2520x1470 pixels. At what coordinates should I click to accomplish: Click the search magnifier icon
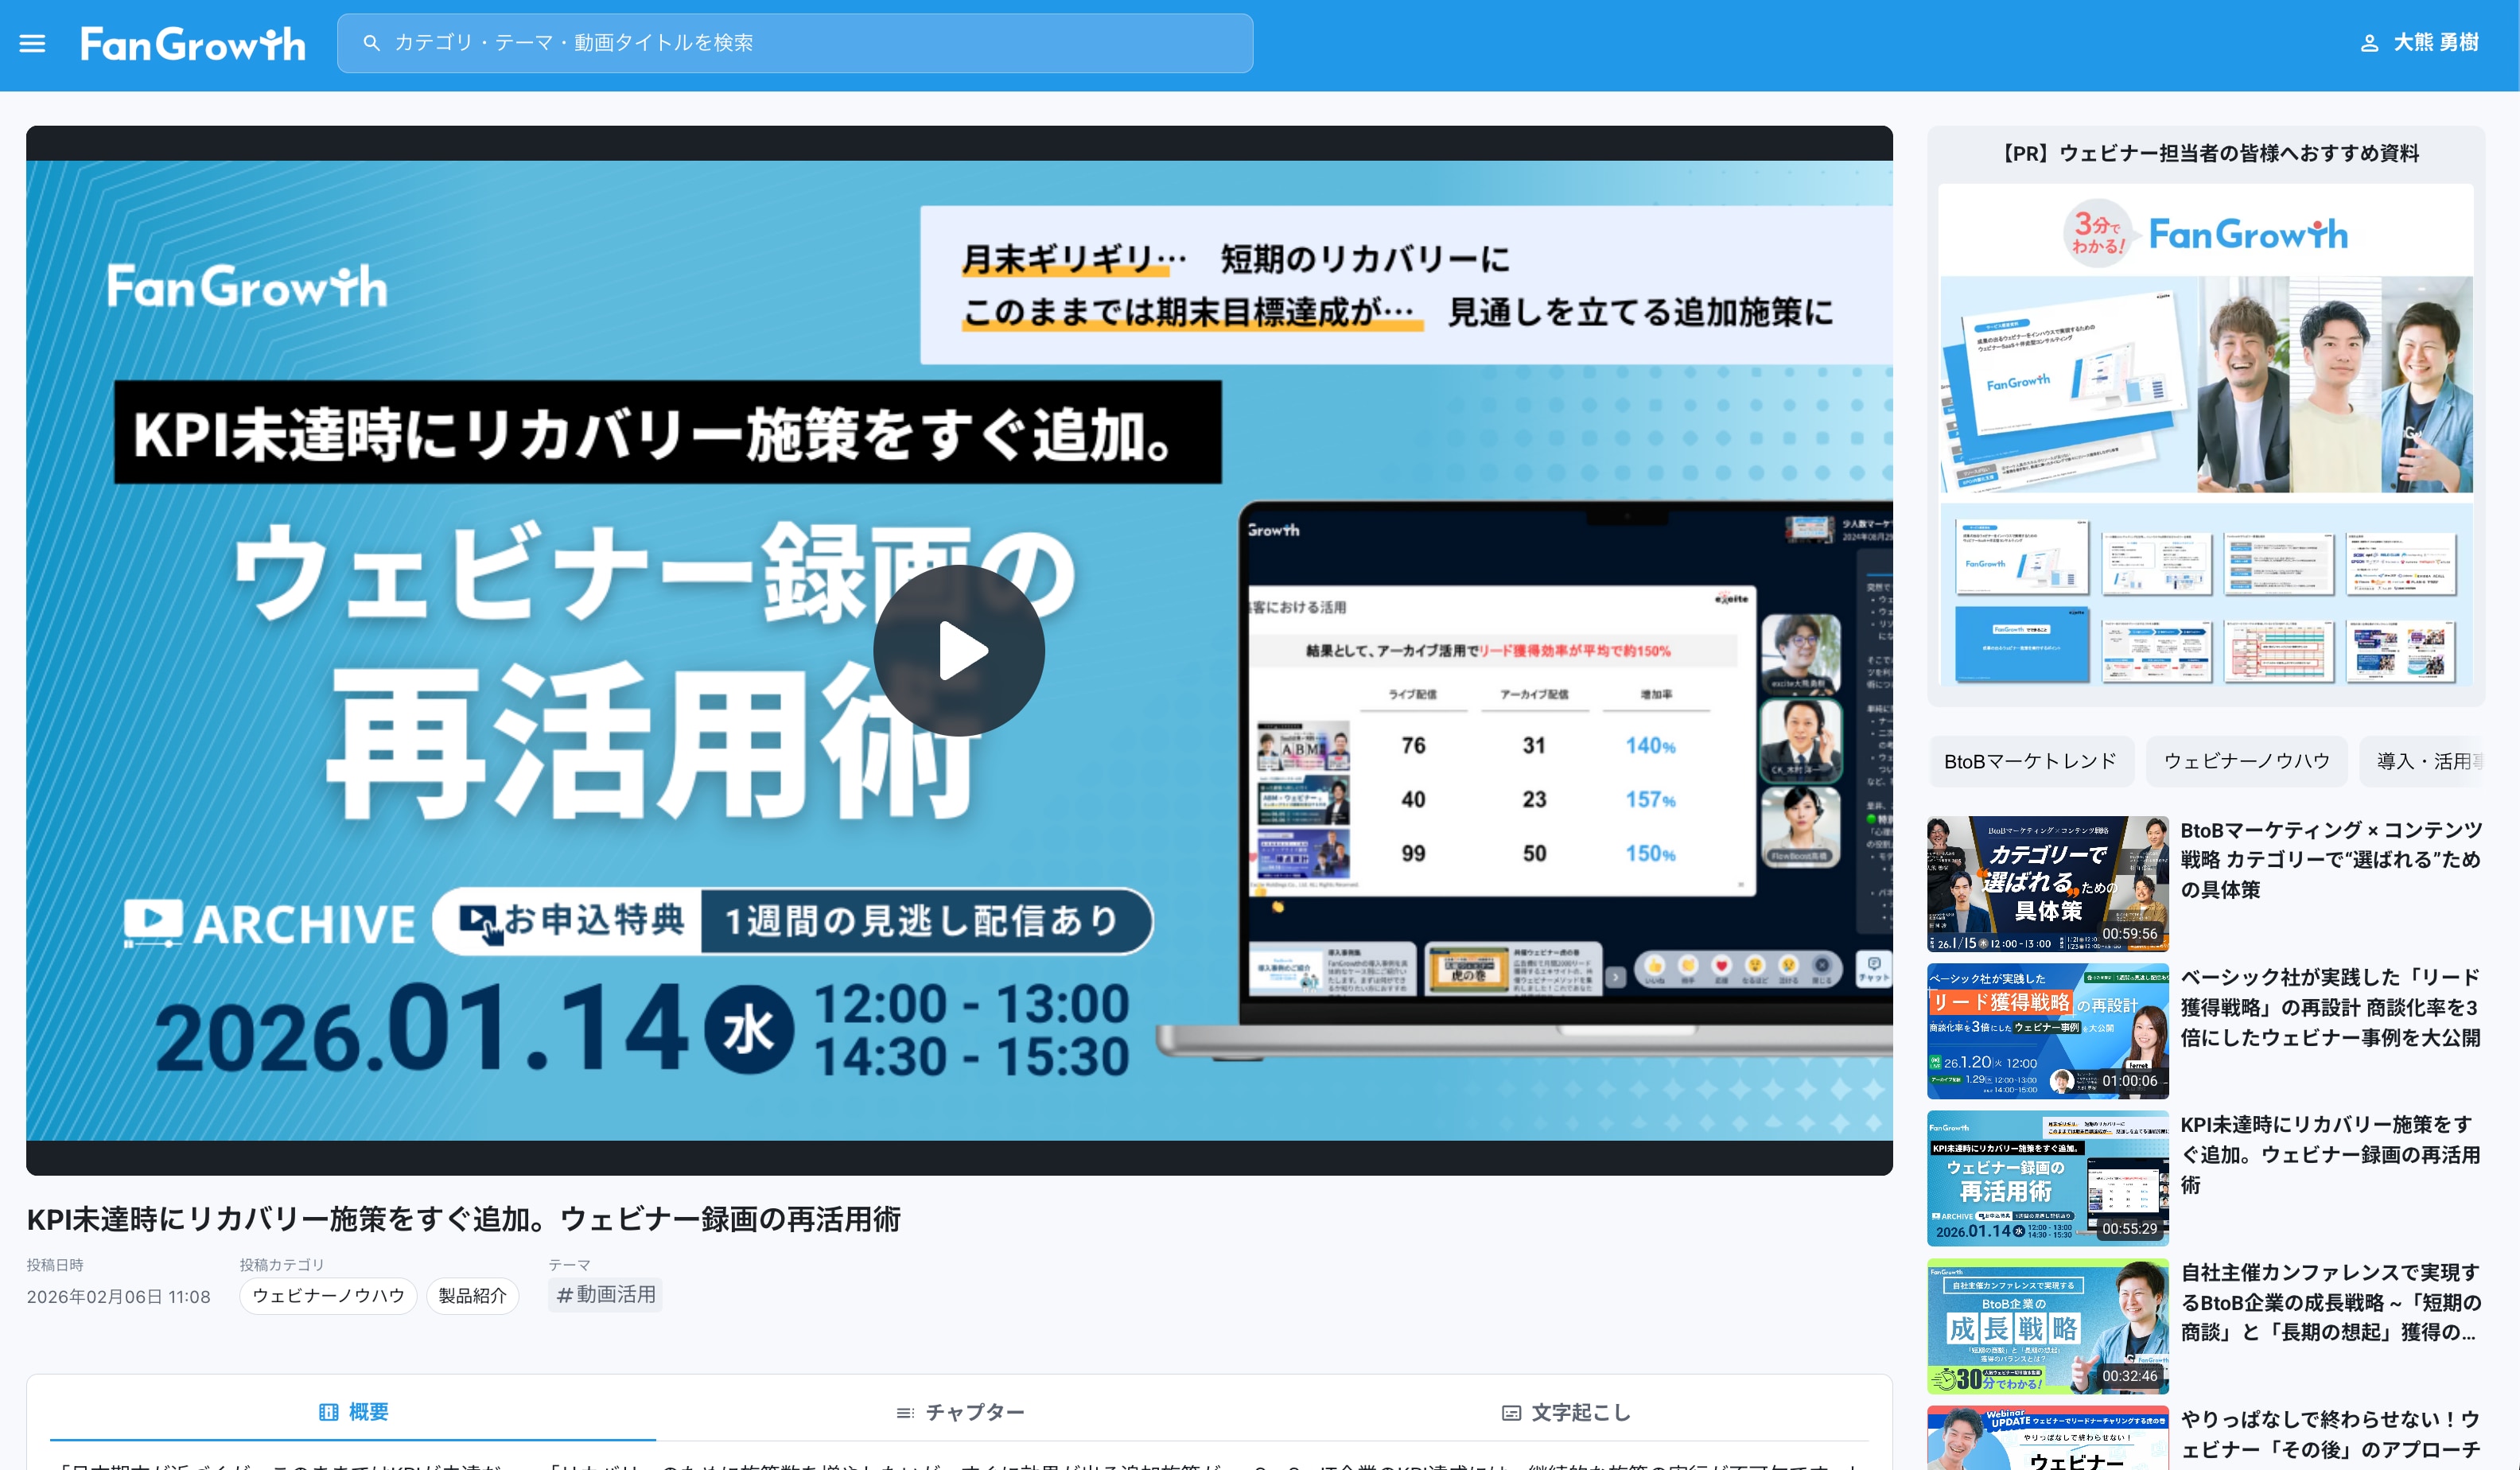(371, 43)
